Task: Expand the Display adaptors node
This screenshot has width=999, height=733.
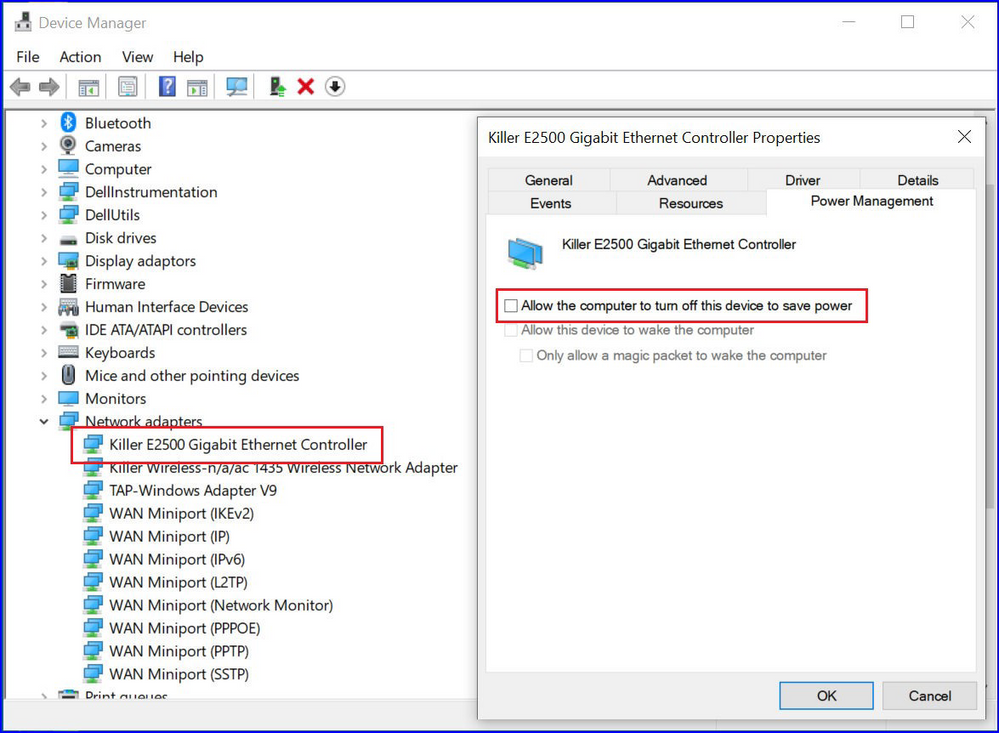Action: [x=43, y=261]
